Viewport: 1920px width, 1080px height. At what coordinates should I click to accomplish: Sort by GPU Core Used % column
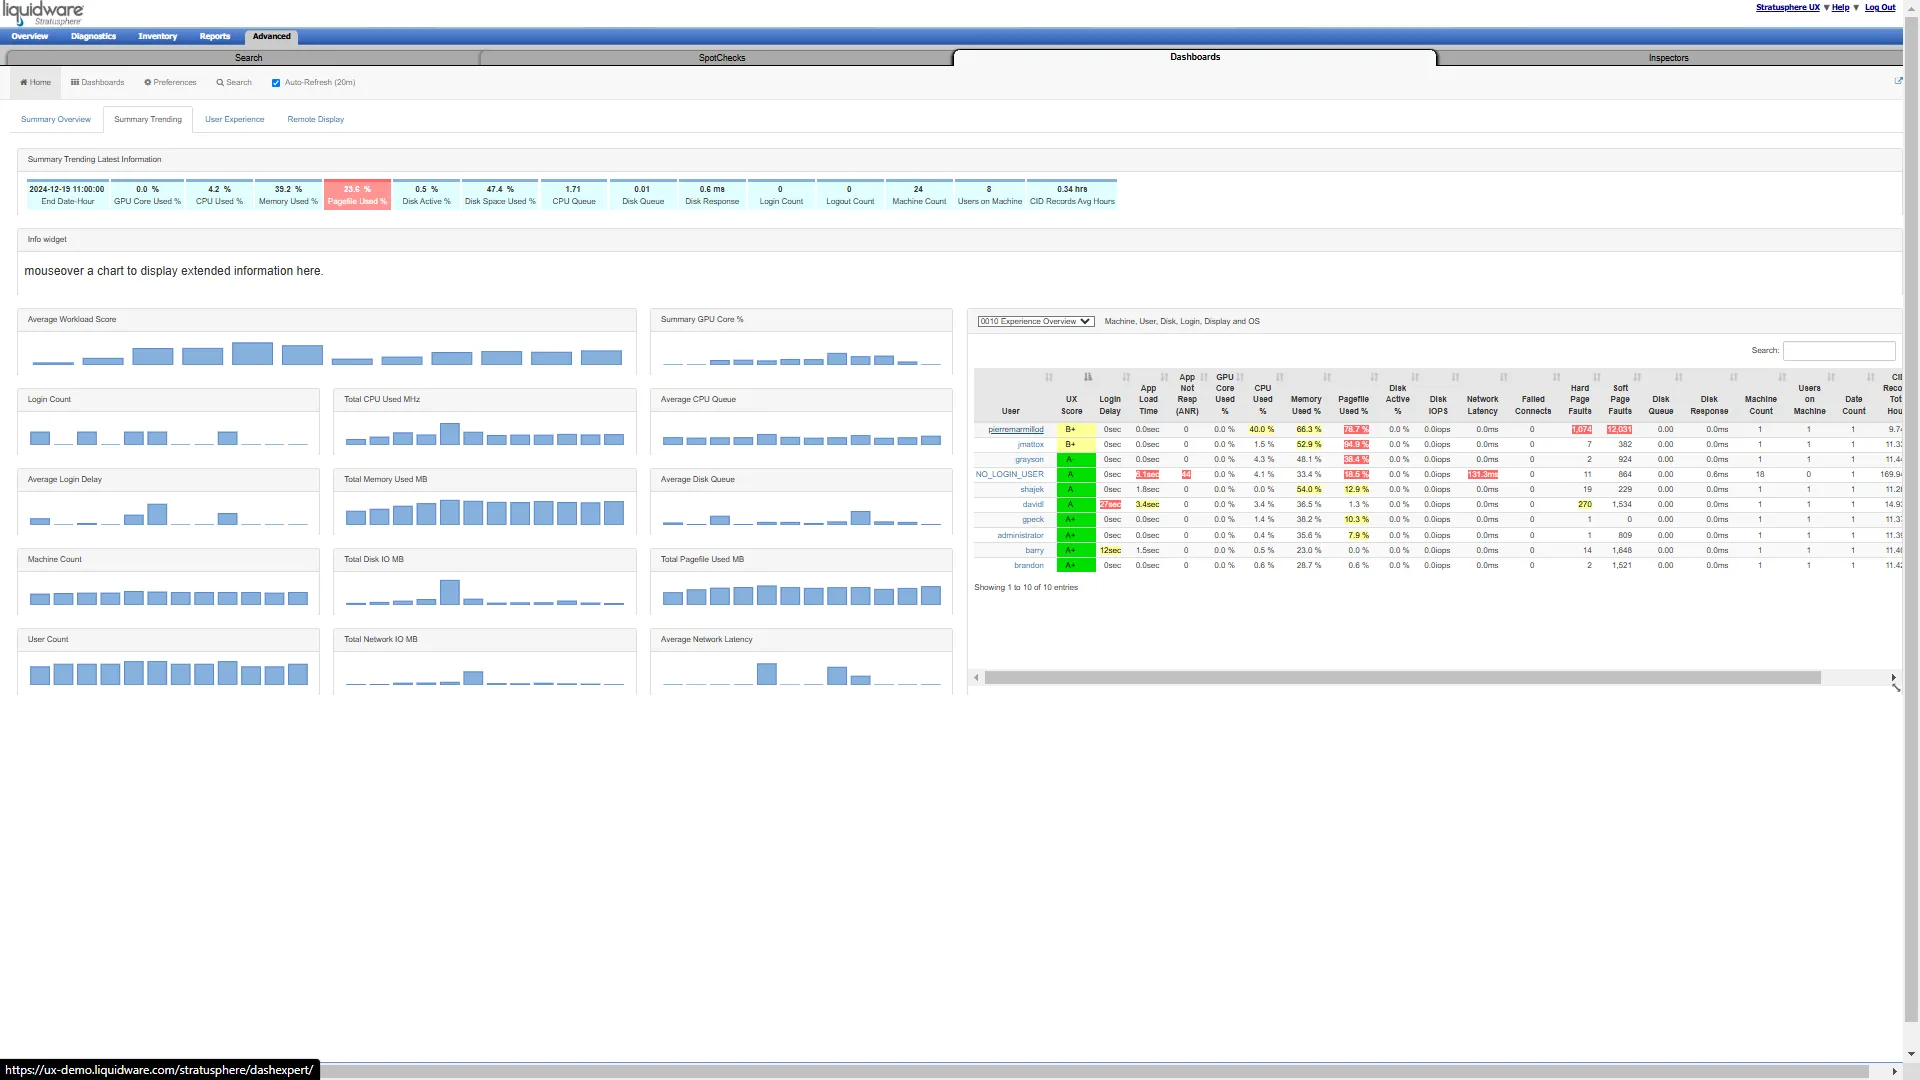tap(1240, 377)
